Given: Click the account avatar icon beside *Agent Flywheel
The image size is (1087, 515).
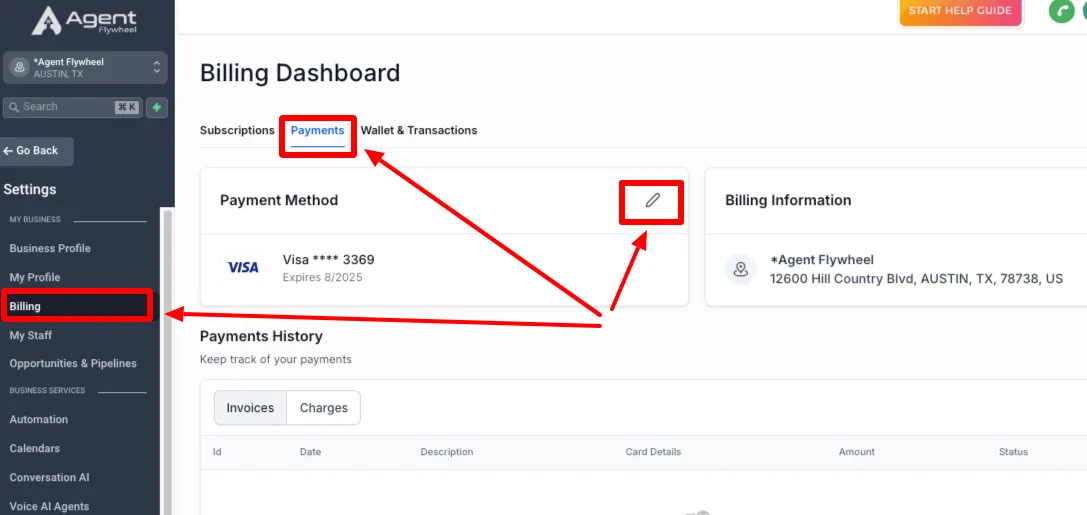Looking at the screenshot, I should point(19,68).
